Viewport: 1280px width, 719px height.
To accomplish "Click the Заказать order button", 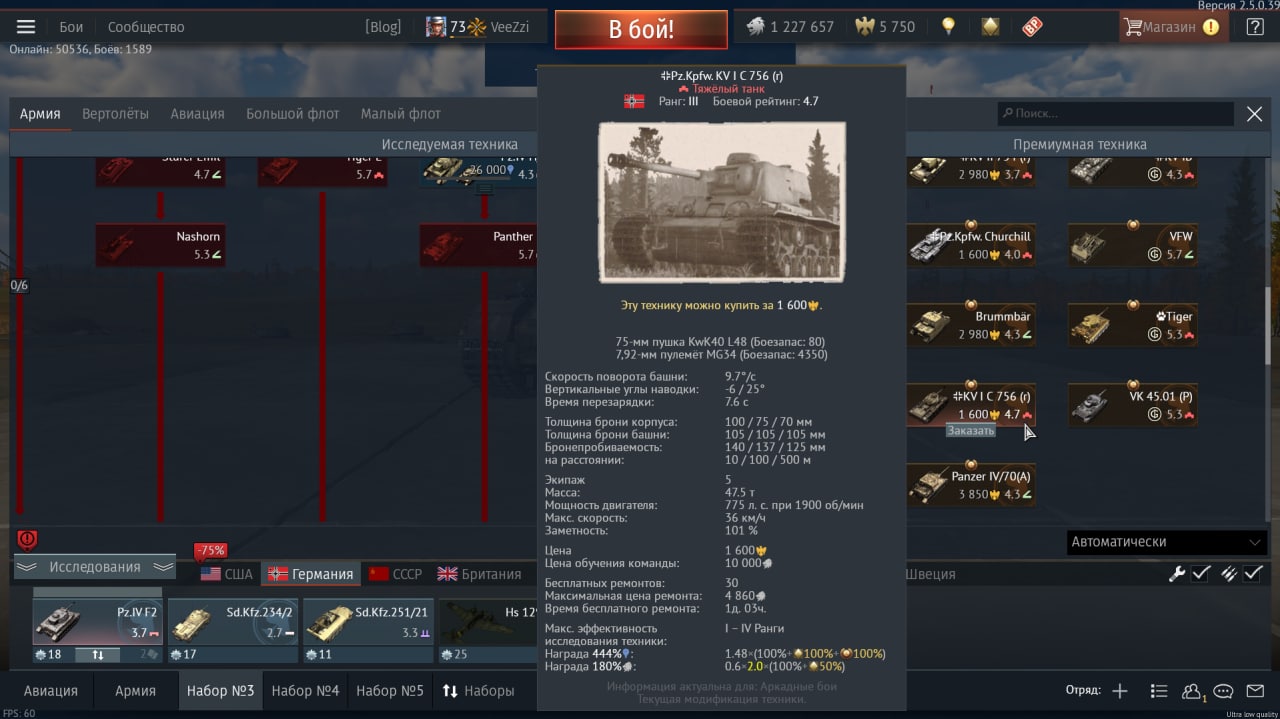I will tap(971, 431).
